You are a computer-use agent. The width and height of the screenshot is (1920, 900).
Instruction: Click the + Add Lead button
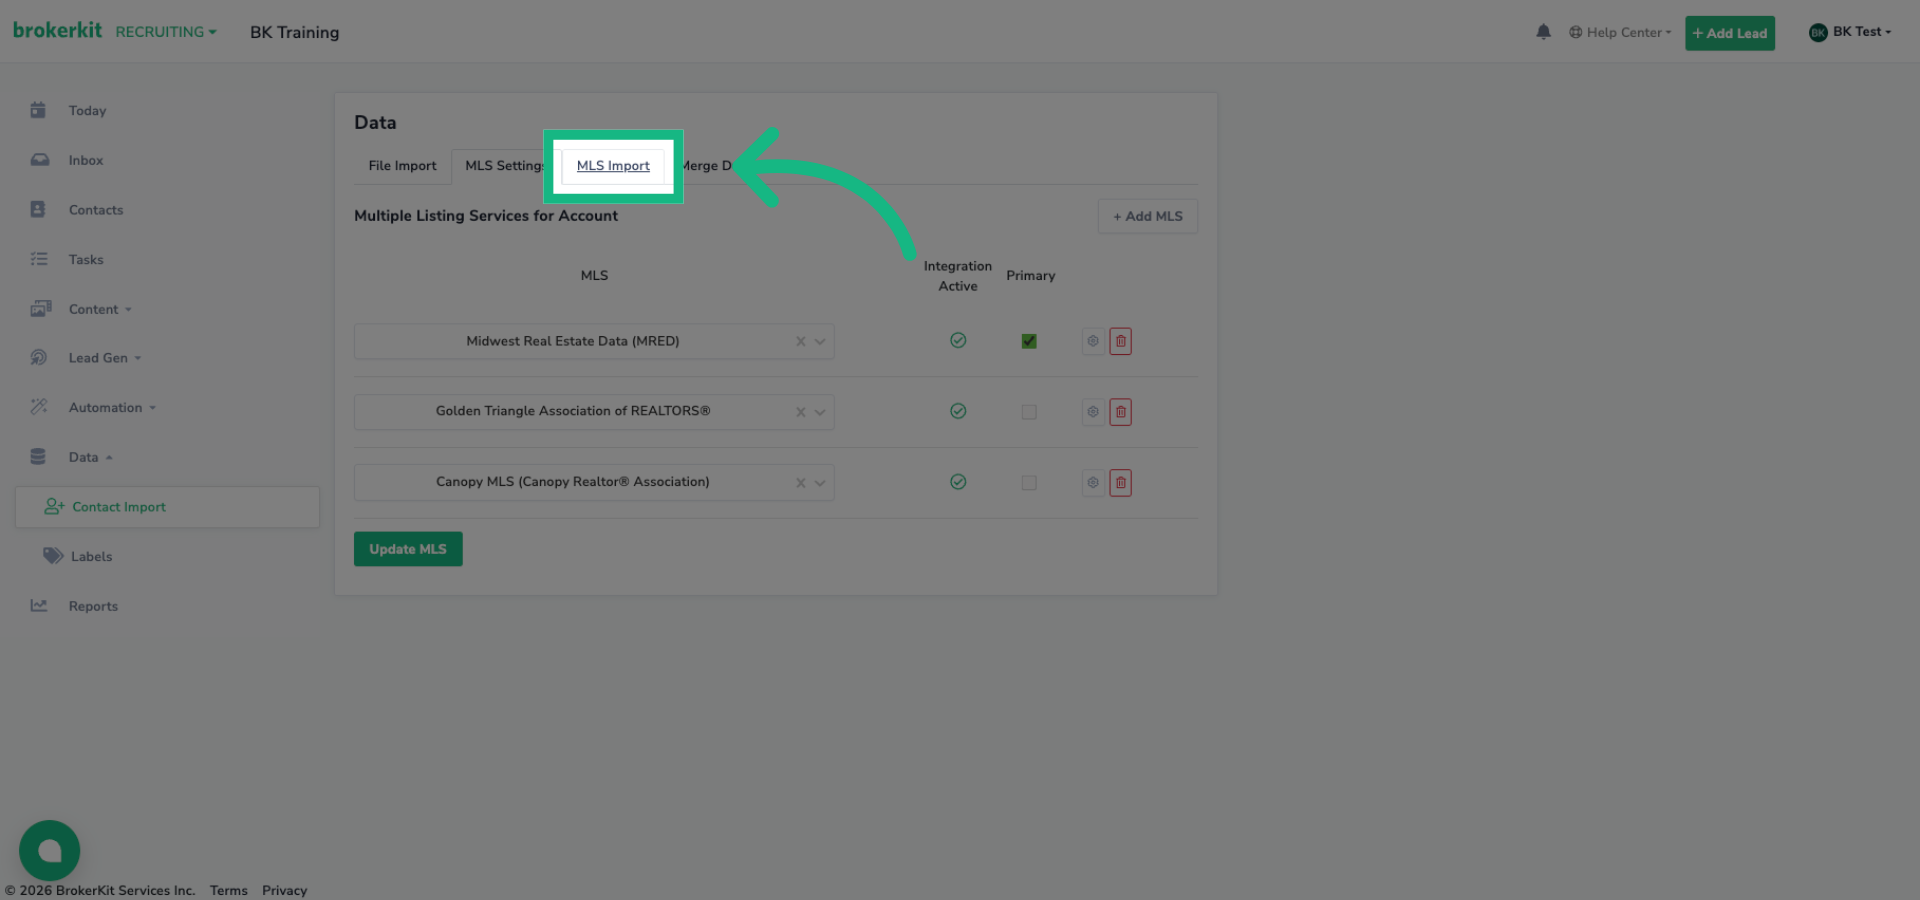(x=1730, y=33)
